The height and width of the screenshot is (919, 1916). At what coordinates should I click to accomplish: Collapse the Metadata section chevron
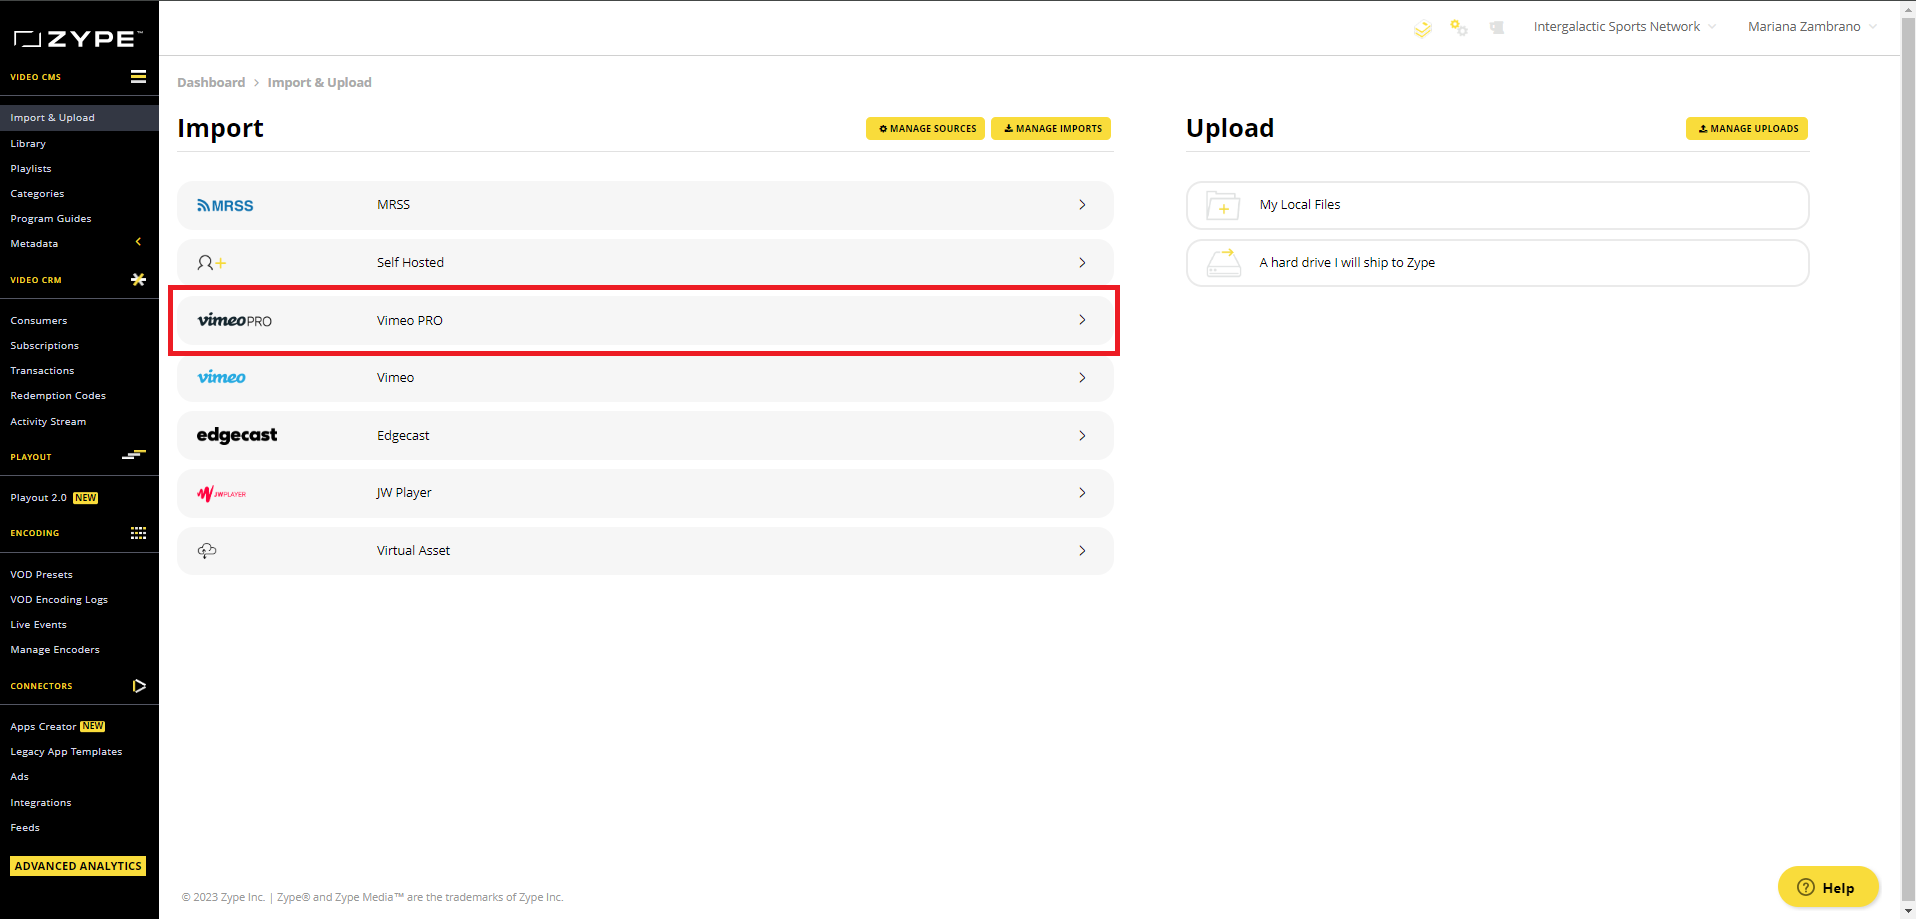click(138, 241)
